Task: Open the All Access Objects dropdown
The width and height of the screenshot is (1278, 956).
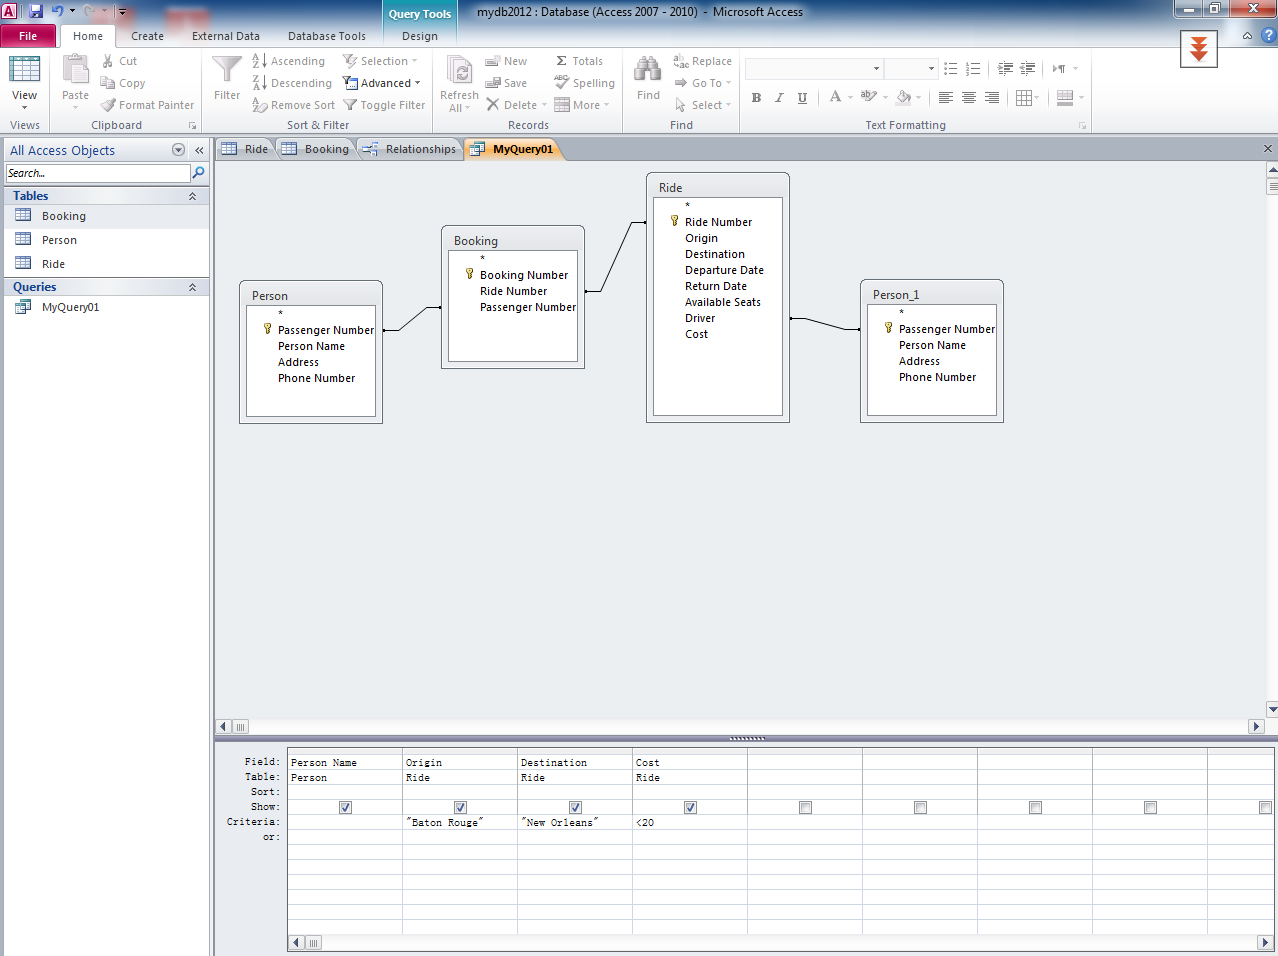Action: [x=178, y=150]
